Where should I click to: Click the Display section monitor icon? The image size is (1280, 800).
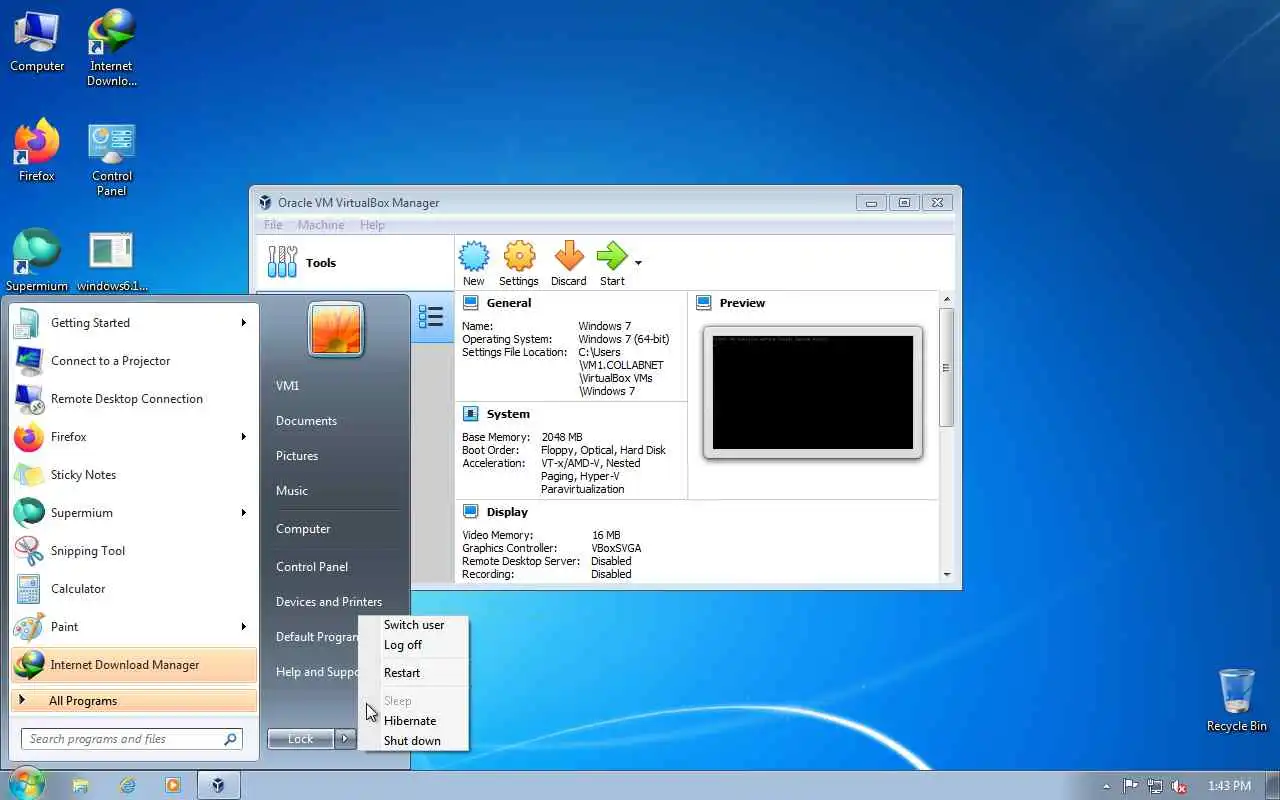click(x=471, y=512)
